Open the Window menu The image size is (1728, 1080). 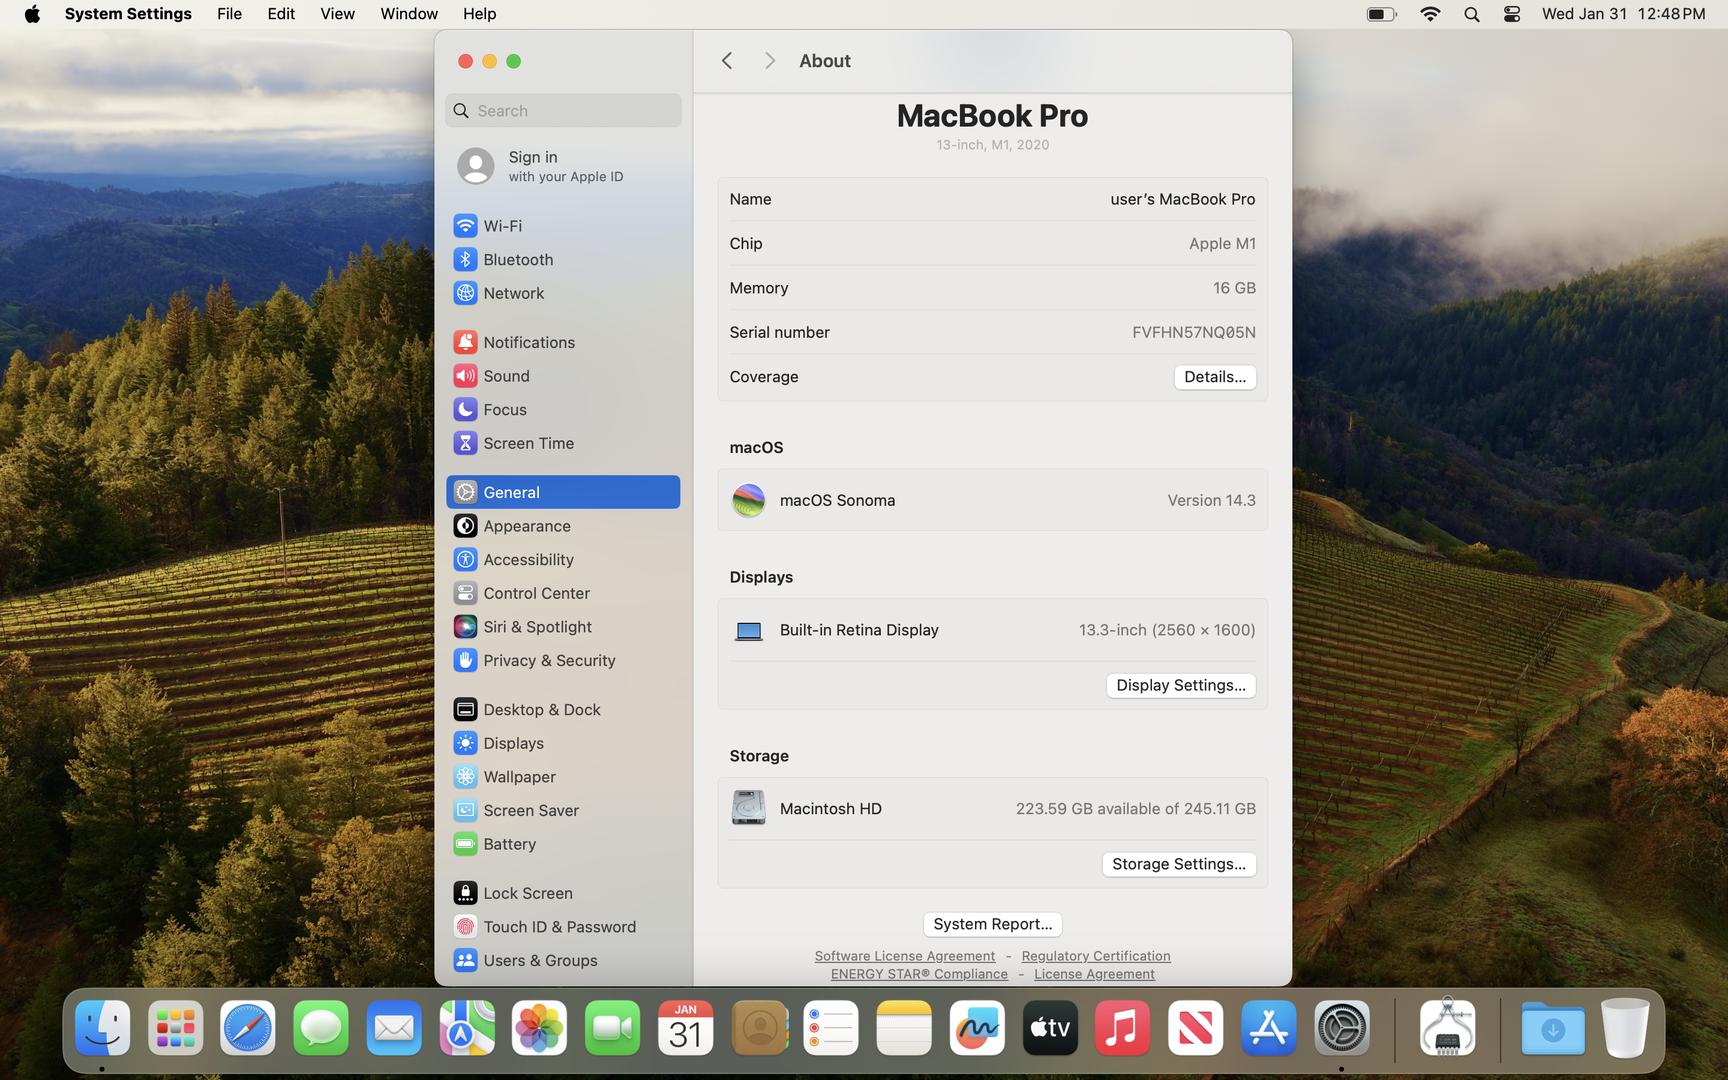[409, 14]
